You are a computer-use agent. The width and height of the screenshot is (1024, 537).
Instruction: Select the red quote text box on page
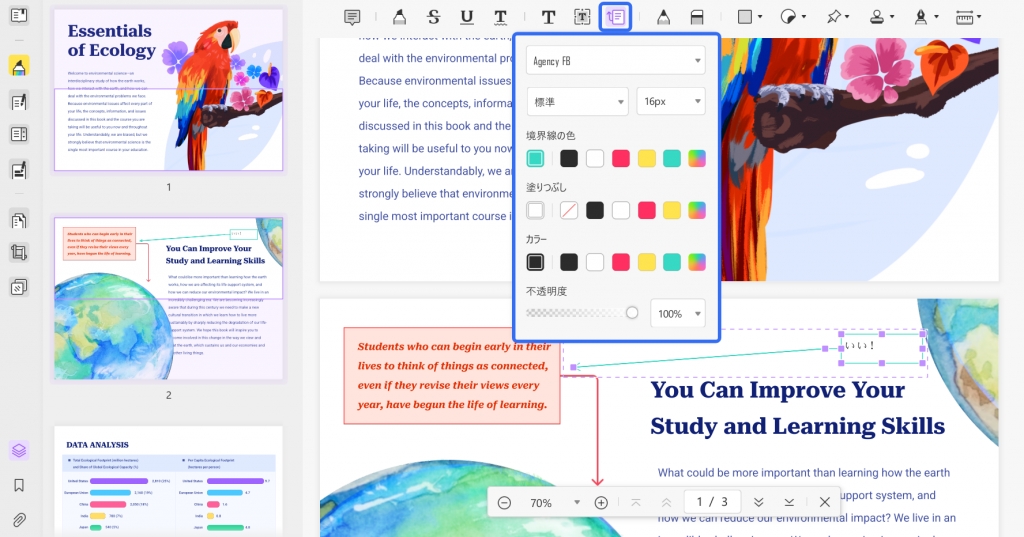pos(452,376)
